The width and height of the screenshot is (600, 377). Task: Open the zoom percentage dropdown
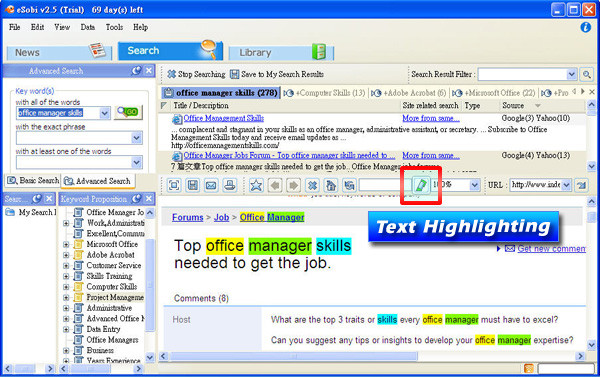(474, 185)
